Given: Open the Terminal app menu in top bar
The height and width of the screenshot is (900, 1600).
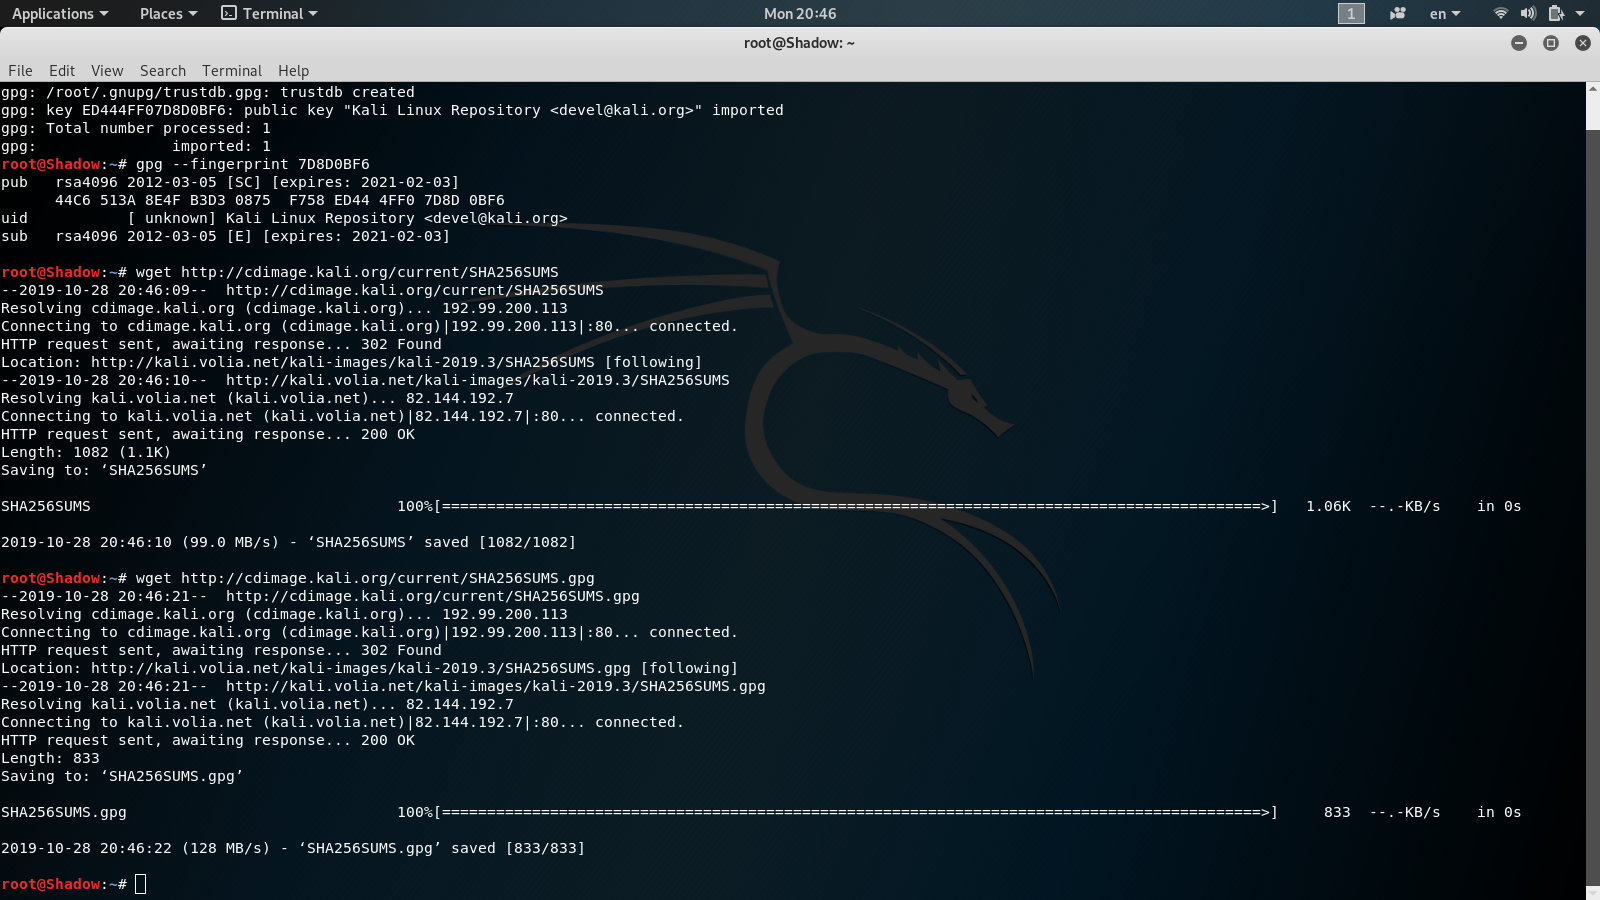Looking at the screenshot, I should pos(269,13).
